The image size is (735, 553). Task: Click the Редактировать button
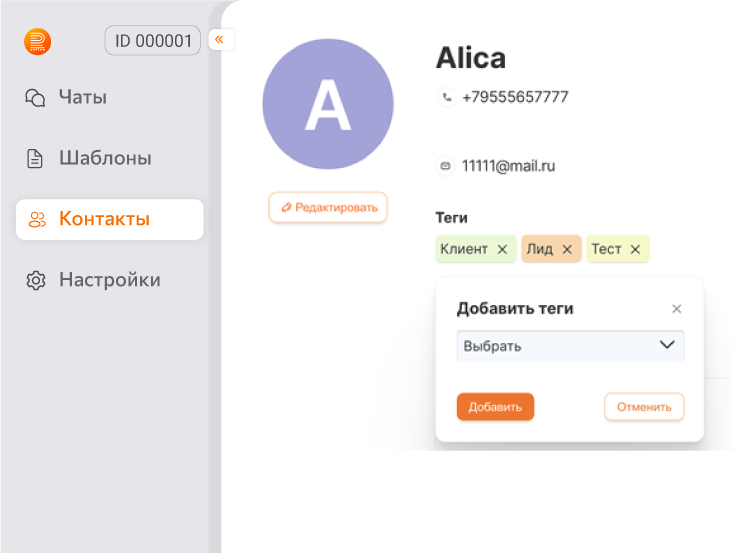coord(328,208)
